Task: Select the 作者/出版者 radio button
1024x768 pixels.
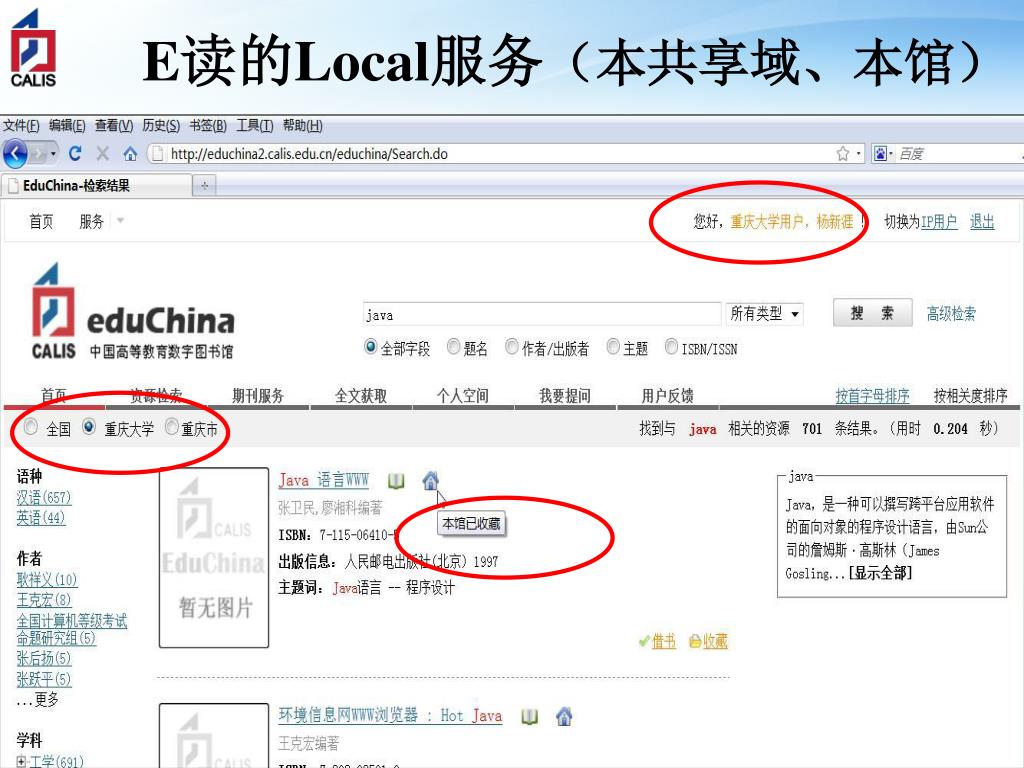Action: pyautogui.click(x=512, y=347)
